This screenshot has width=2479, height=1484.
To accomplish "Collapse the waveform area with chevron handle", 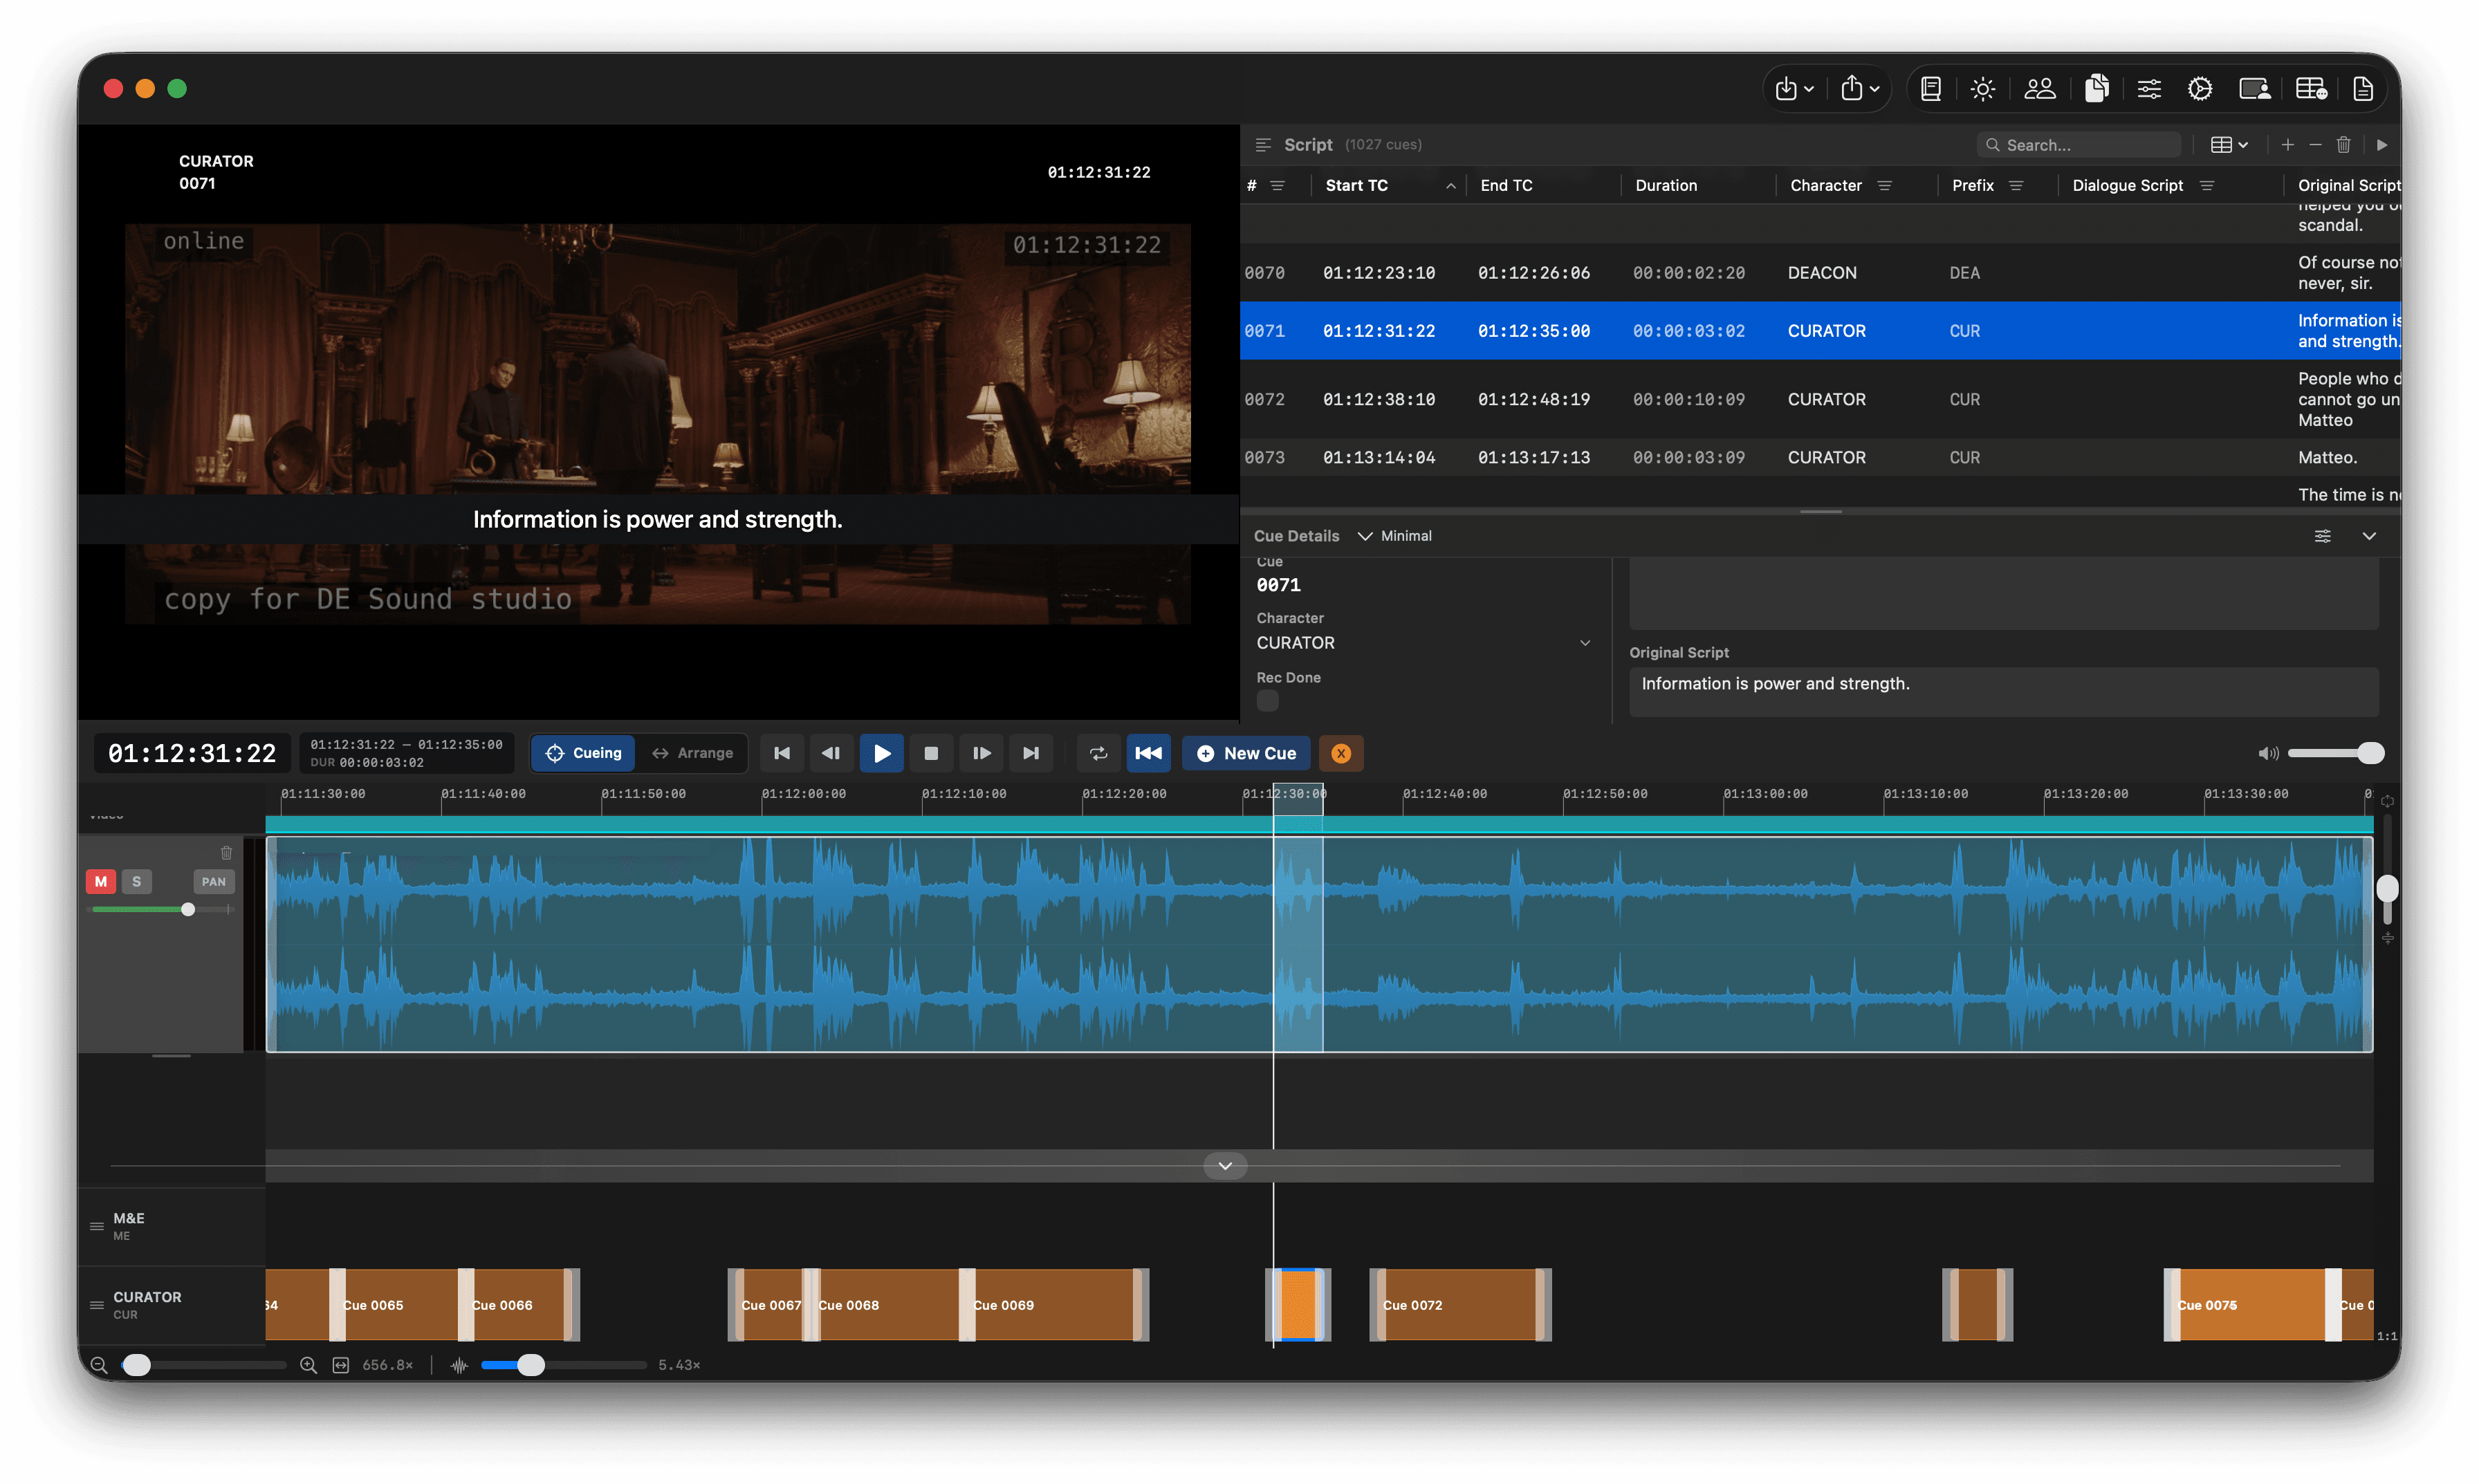I will click(x=1224, y=1166).
